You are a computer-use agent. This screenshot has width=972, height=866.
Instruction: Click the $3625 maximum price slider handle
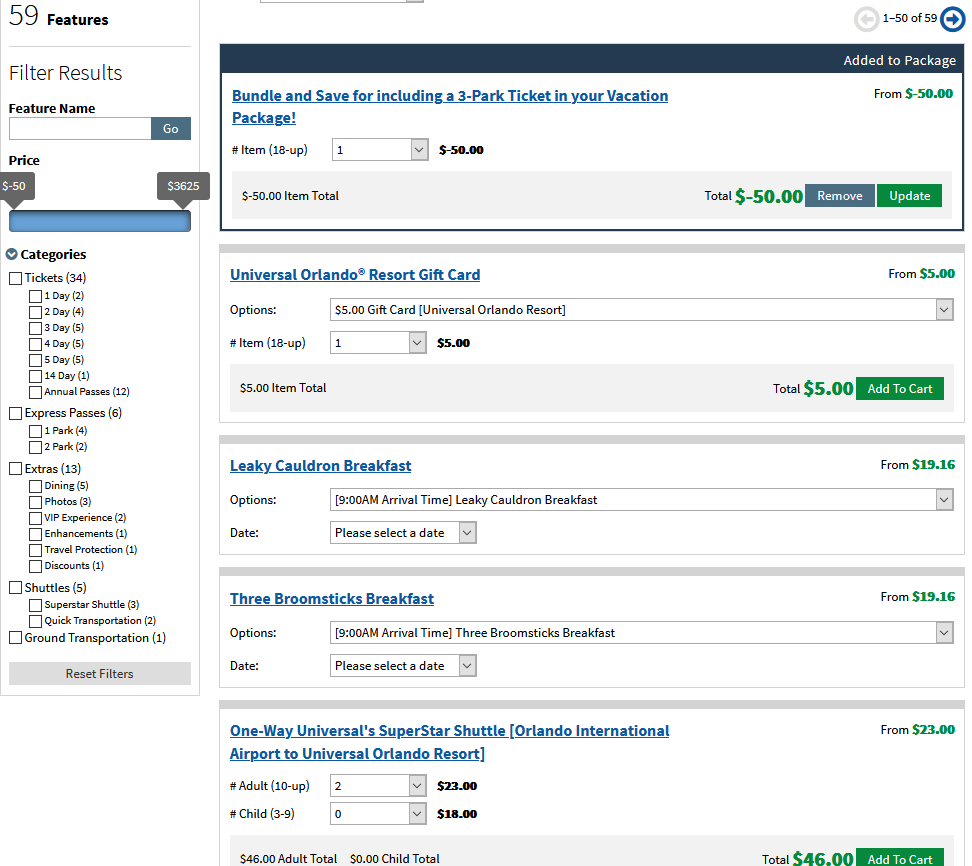[x=183, y=190]
